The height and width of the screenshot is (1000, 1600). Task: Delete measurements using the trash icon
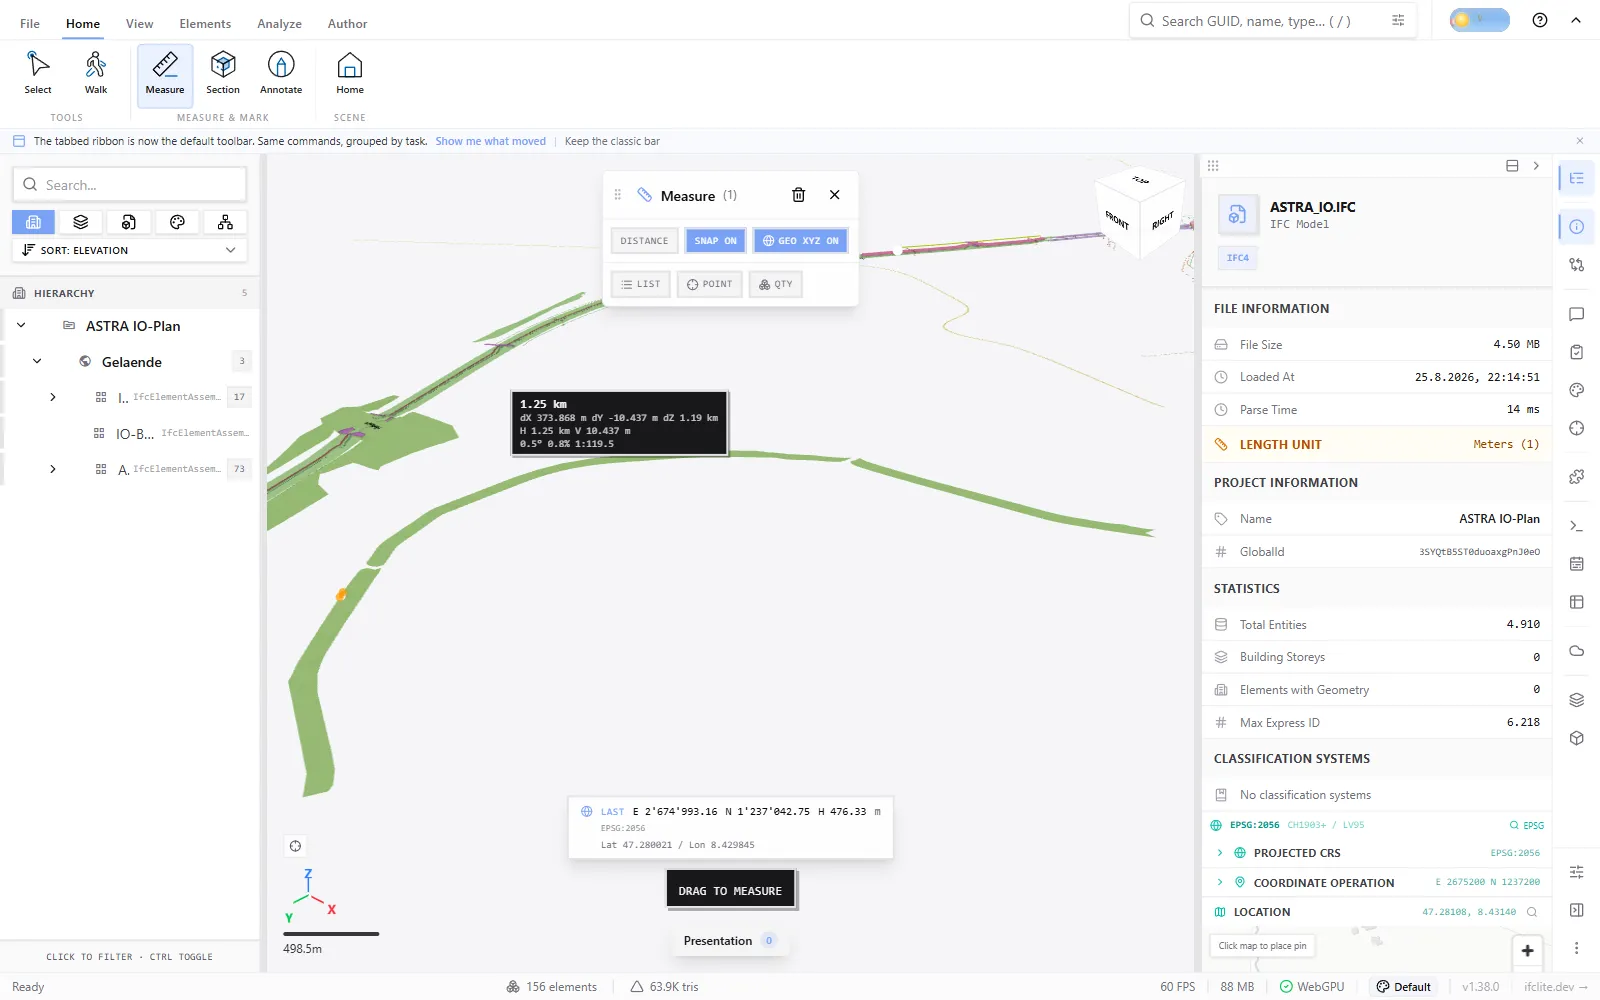(798, 195)
